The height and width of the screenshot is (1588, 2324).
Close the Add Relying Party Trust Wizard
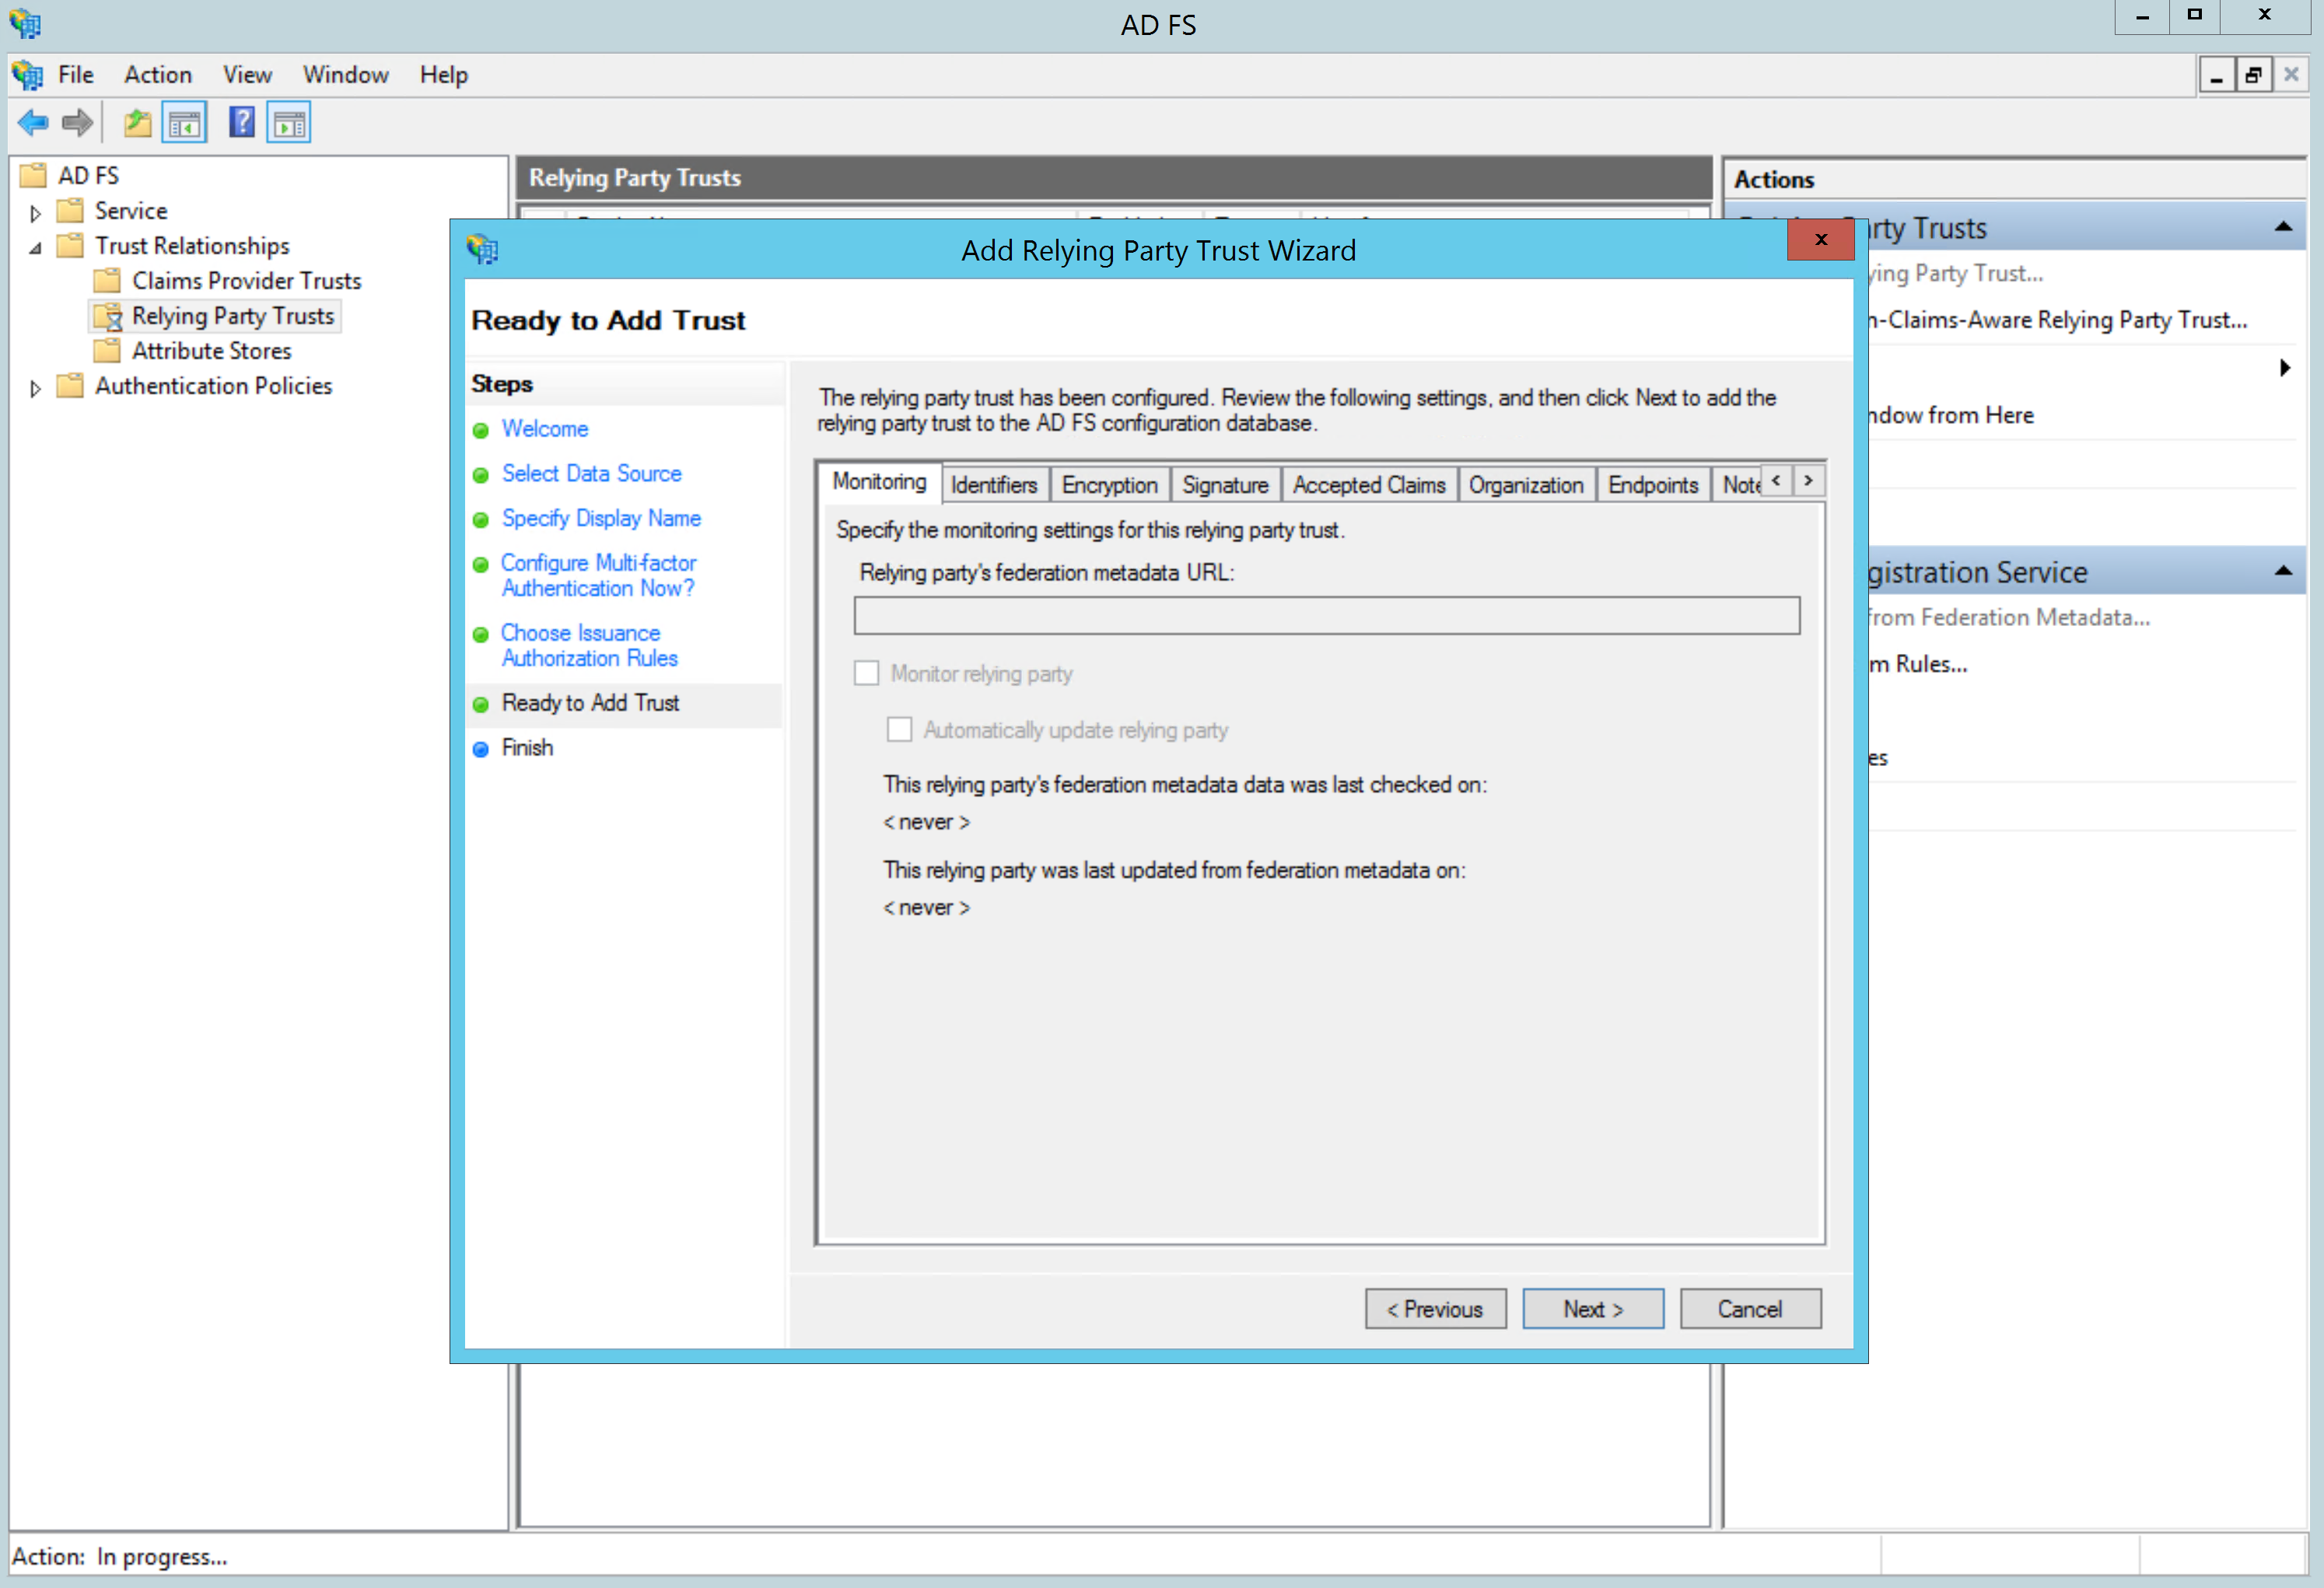click(x=1821, y=239)
